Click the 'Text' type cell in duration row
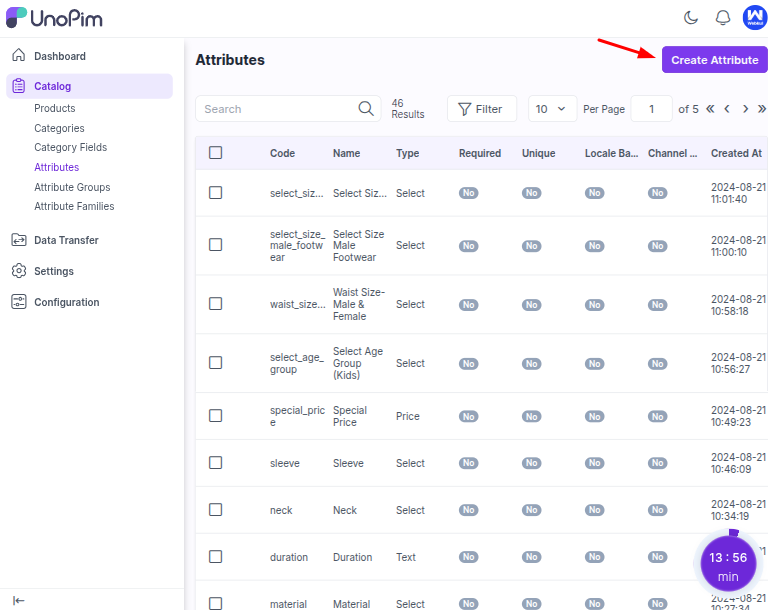The width and height of the screenshot is (768, 610). (x=406, y=557)
